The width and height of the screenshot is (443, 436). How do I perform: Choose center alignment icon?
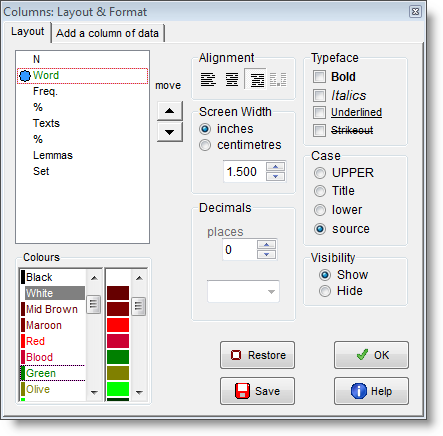[232, 80]
